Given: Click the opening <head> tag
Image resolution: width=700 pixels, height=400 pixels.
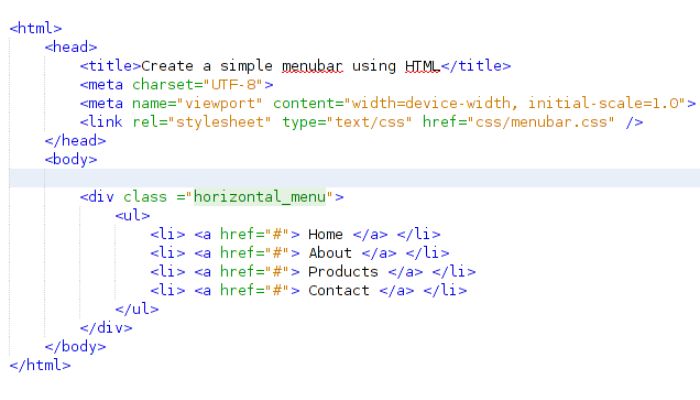Looking at the screenshot, I should coord(71,47).
